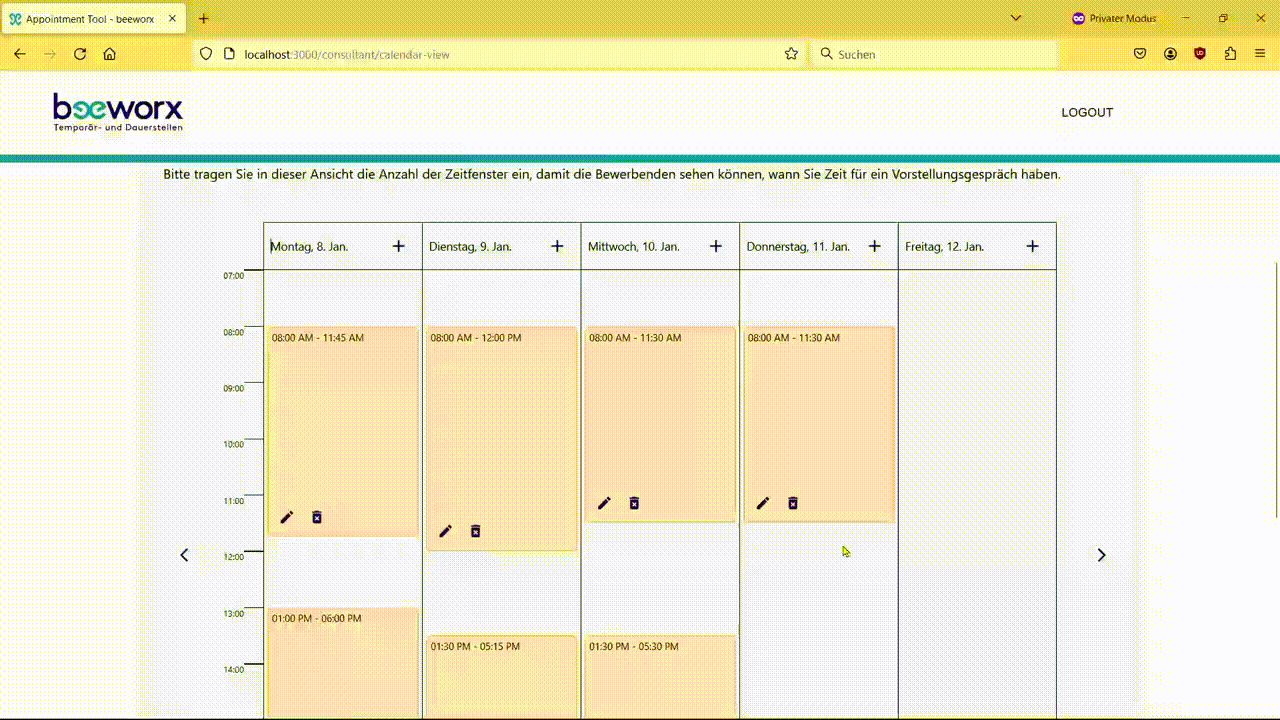This screenshot has height=720, width=1280.
Task: Open the uBlock shield extension
Action: (1200, 54)
